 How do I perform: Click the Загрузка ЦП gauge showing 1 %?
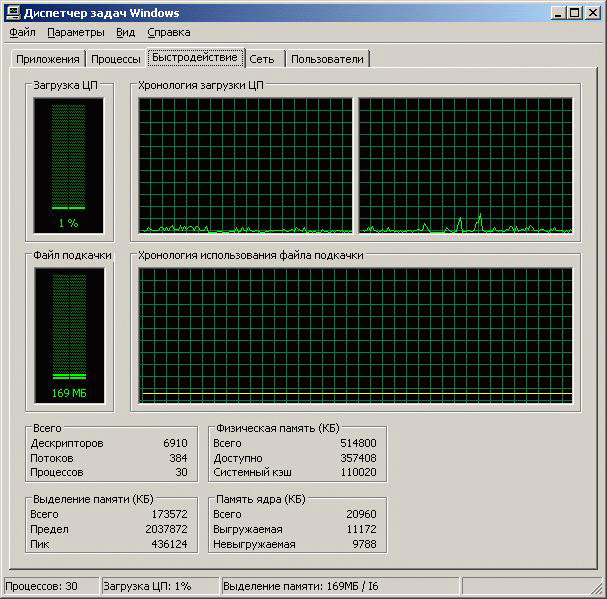coord(68,166)
